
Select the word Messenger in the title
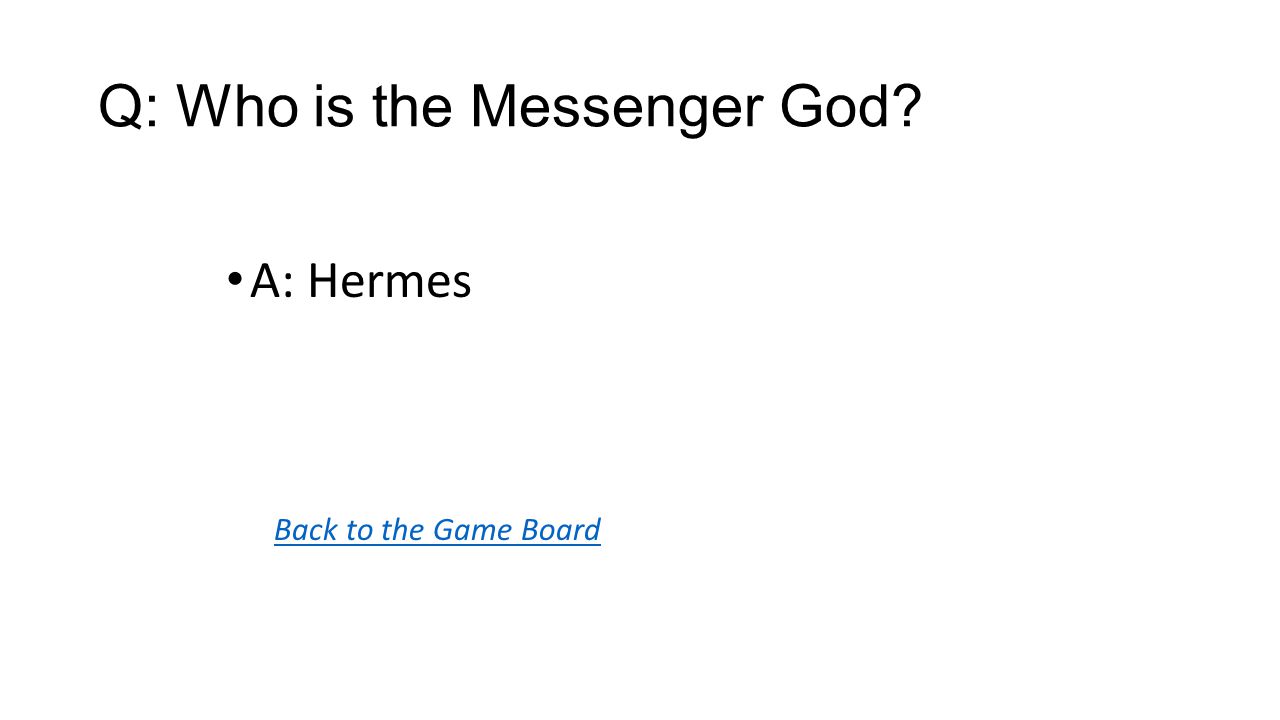point(612,108)
